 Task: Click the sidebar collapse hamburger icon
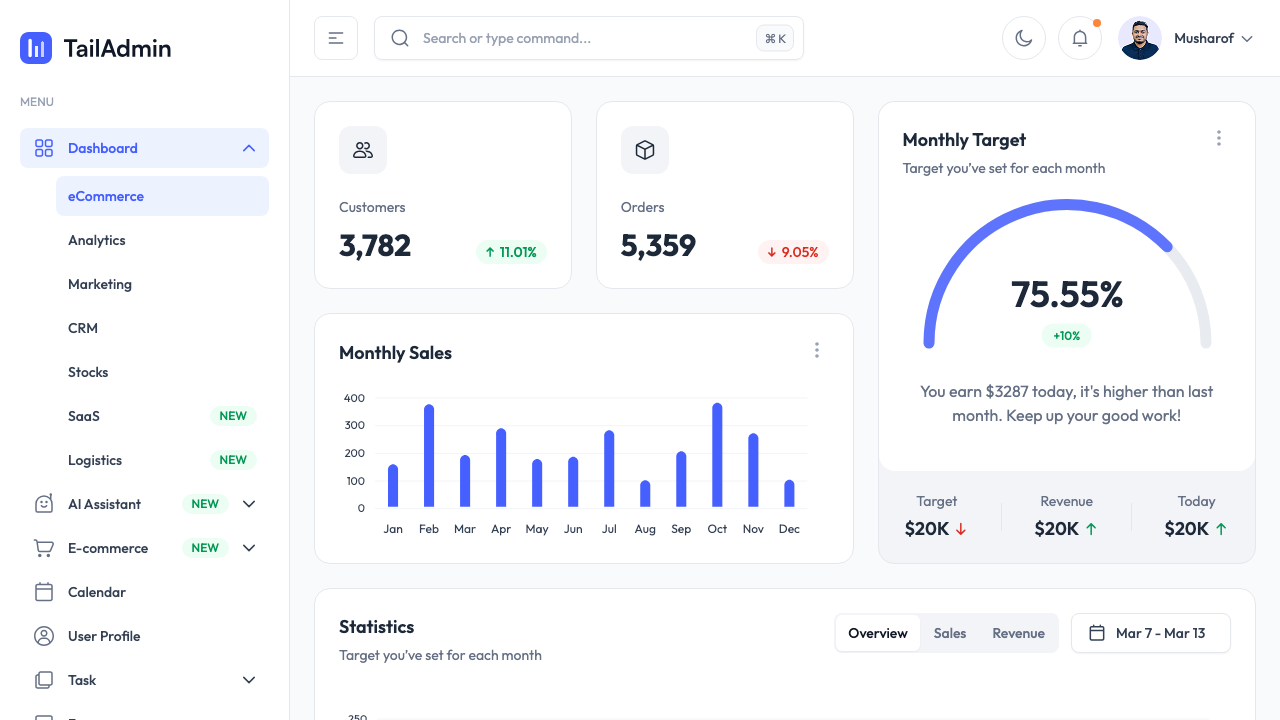(335, 37)
